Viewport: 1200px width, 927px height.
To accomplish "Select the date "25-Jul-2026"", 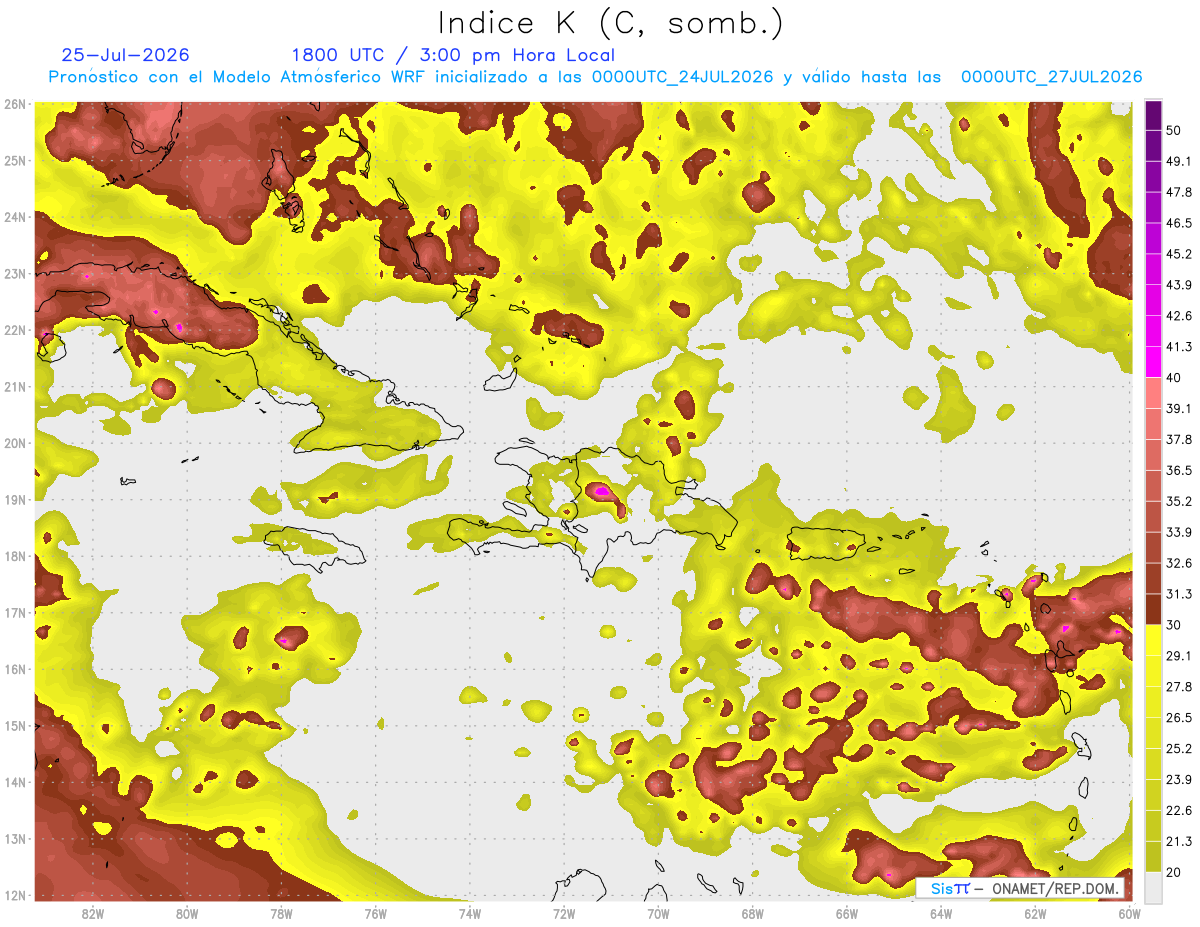I will point(125,55).
